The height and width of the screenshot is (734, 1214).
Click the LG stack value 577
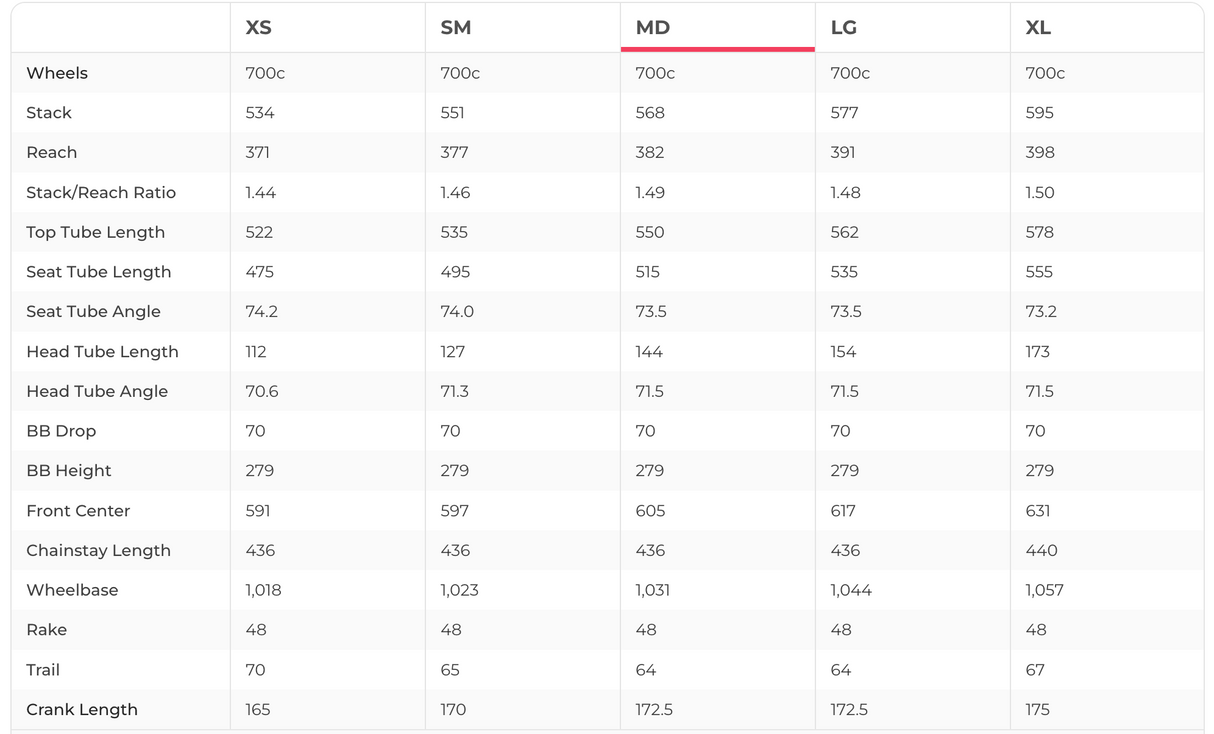pyautogui.click(x=844, y=113)
